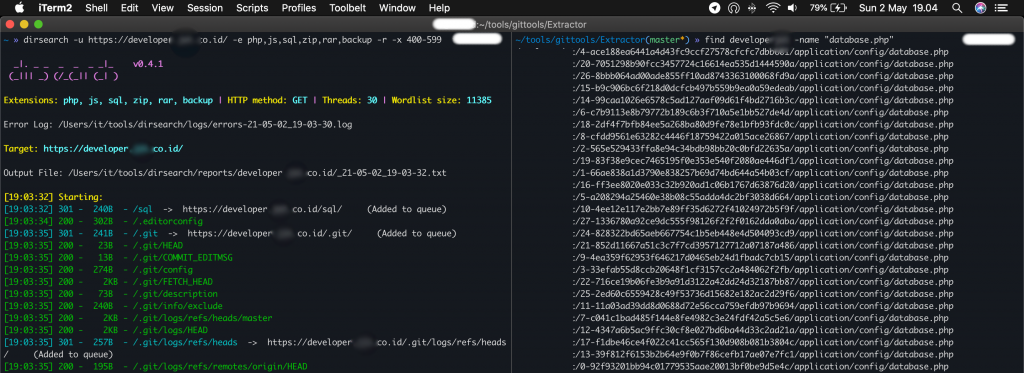The width and height of the screenshot is (1024, 373).
Task: Click the menu bar icon left of Wi-Fi
Action: click(752, 8)
